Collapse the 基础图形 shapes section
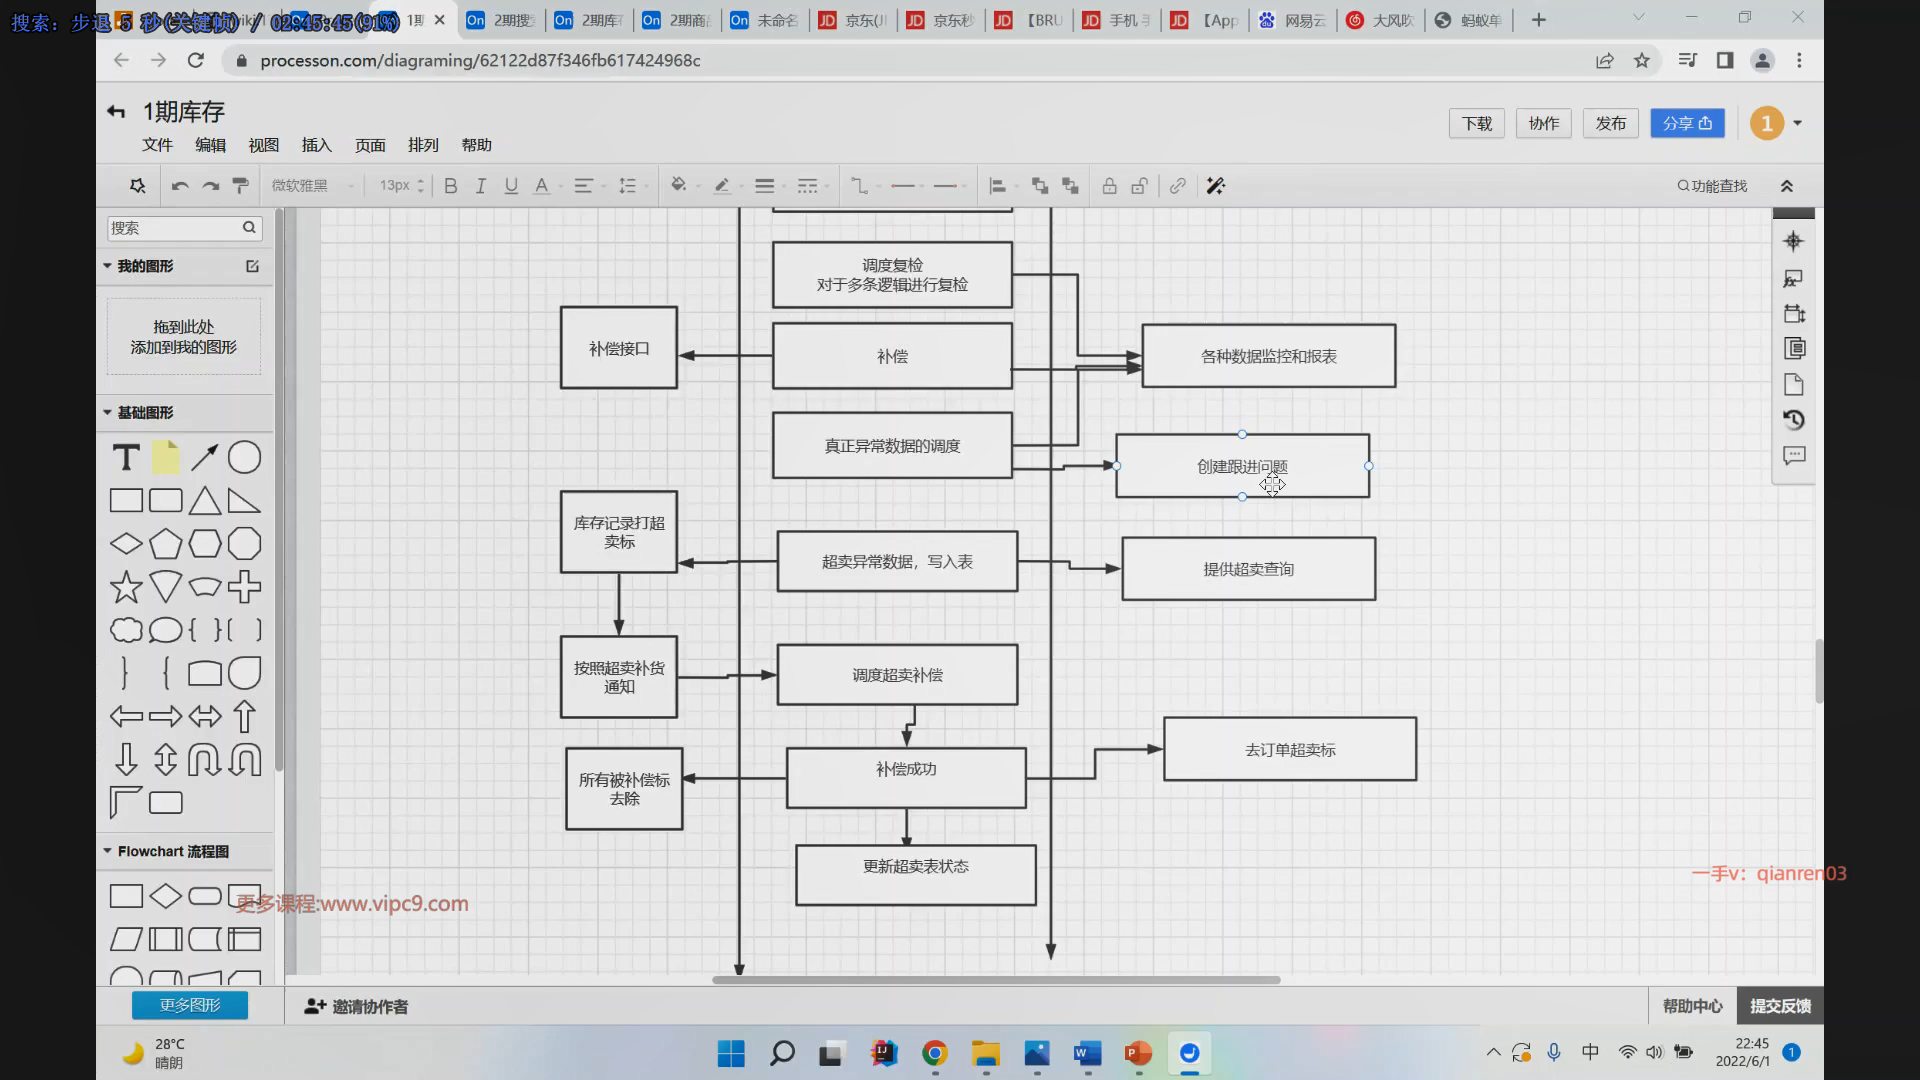This screenshot has height=1080, width=1920. click(107, 412)
